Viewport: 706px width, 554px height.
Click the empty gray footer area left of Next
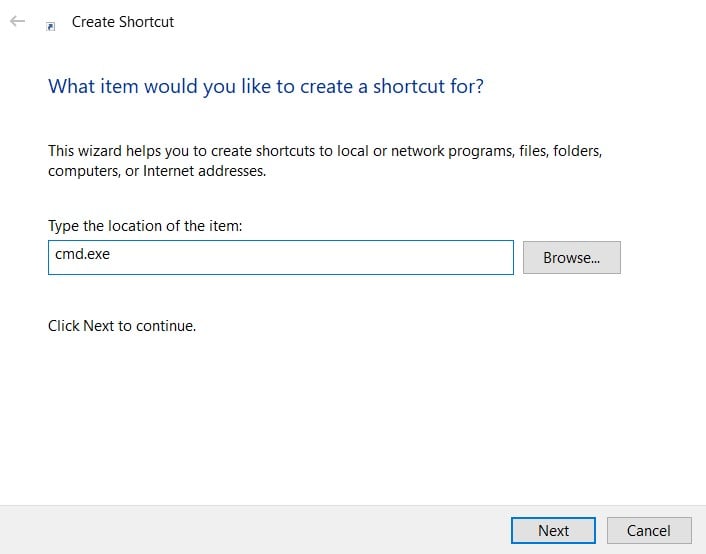click(250, 529)
